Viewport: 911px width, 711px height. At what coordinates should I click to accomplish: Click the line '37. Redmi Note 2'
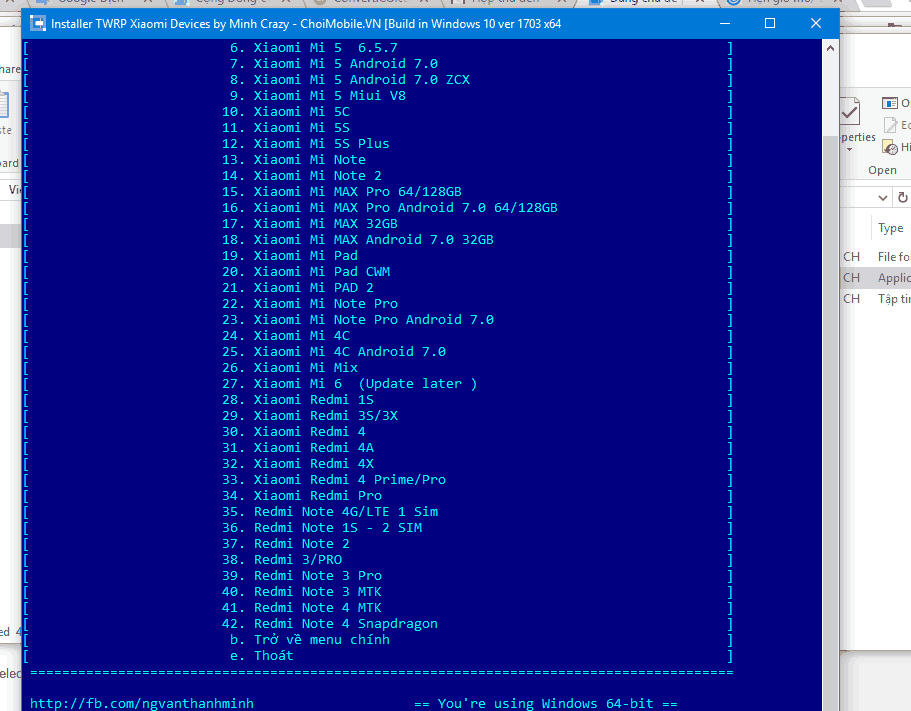coord(286,544)
